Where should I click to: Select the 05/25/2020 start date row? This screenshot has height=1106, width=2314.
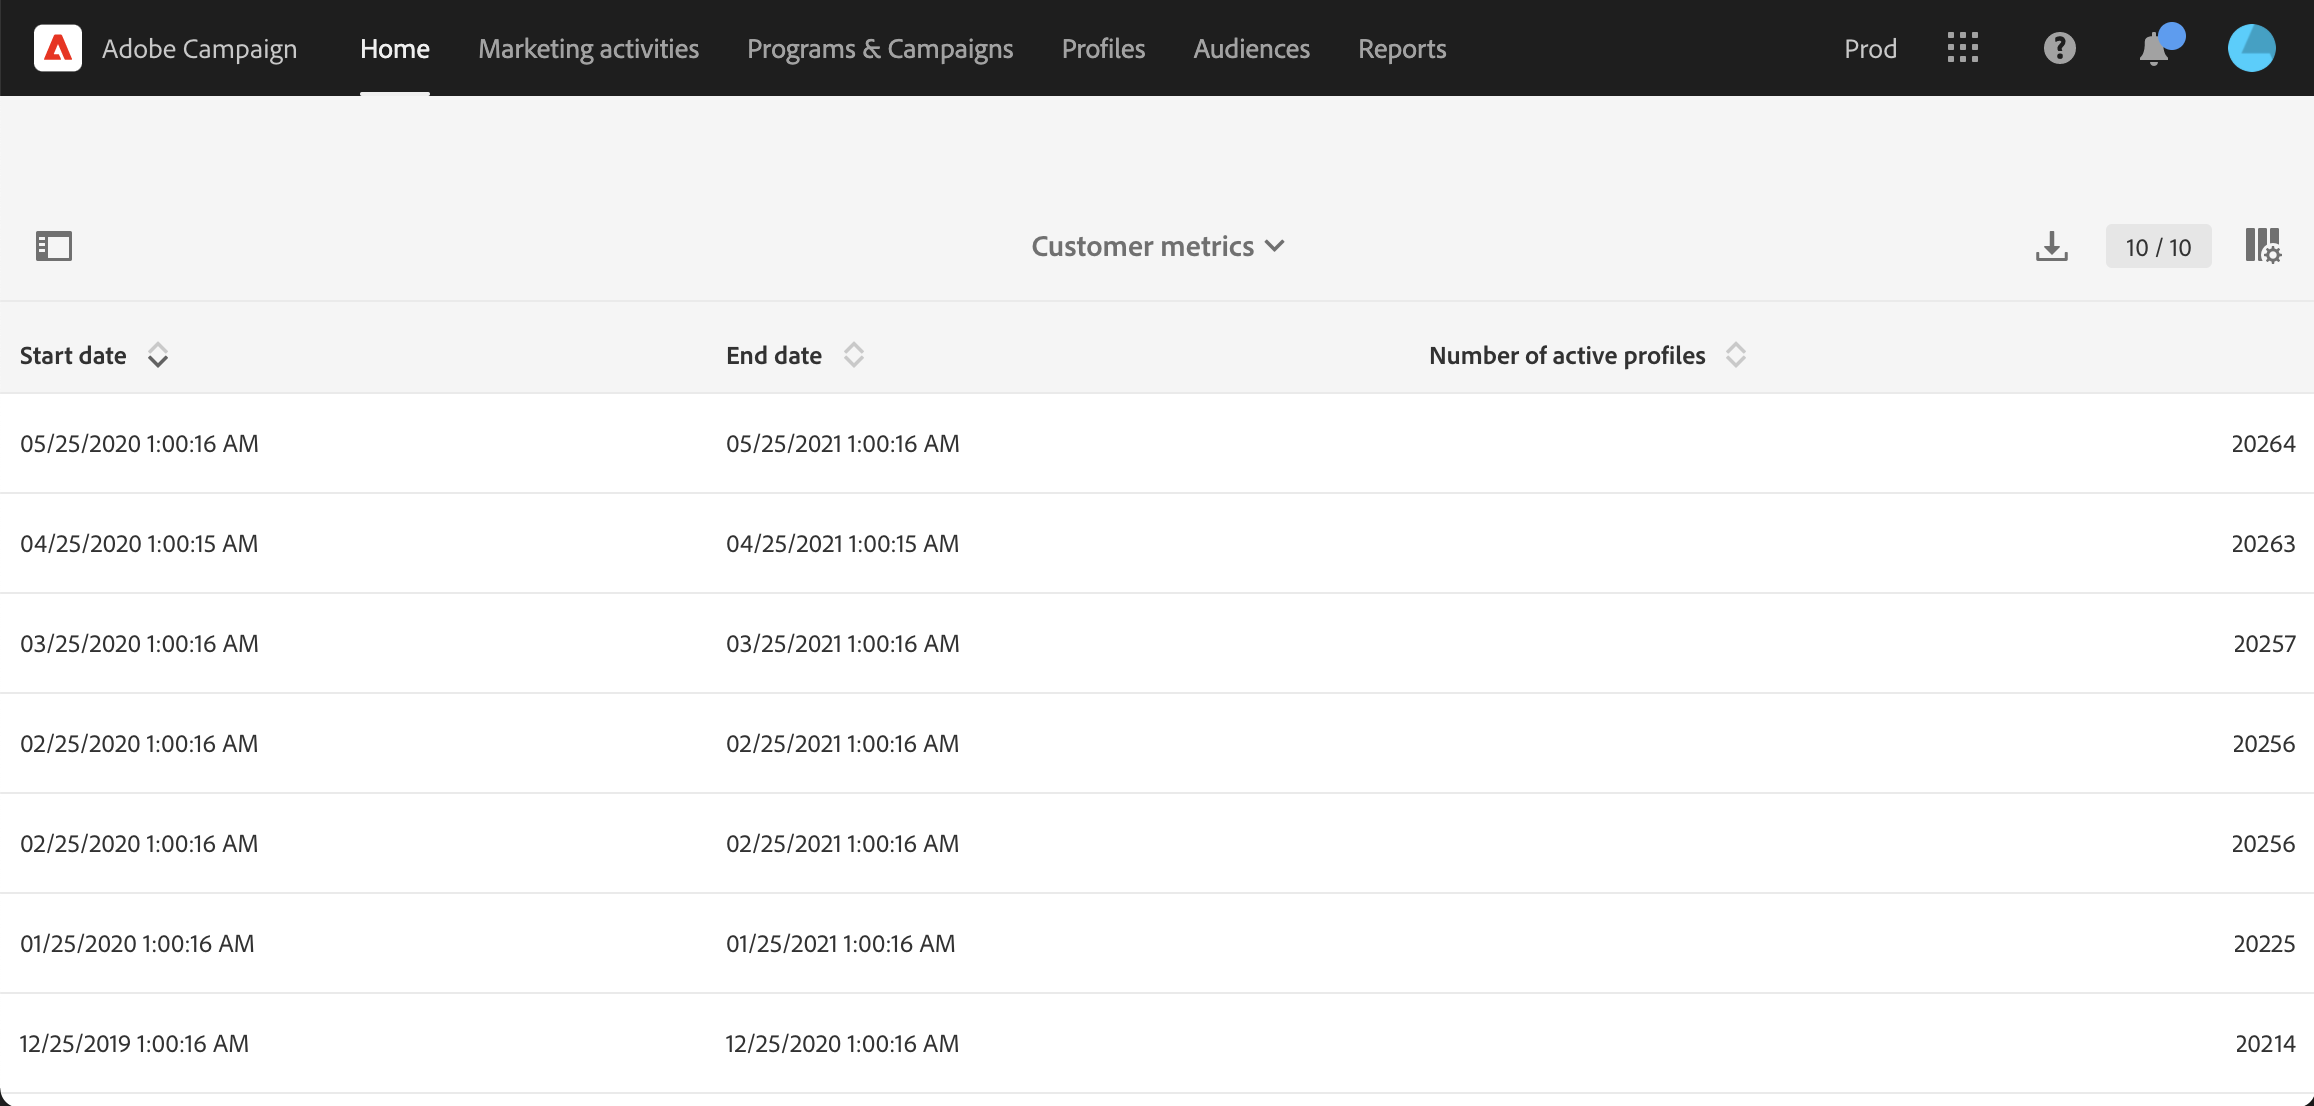pos(139,443)
